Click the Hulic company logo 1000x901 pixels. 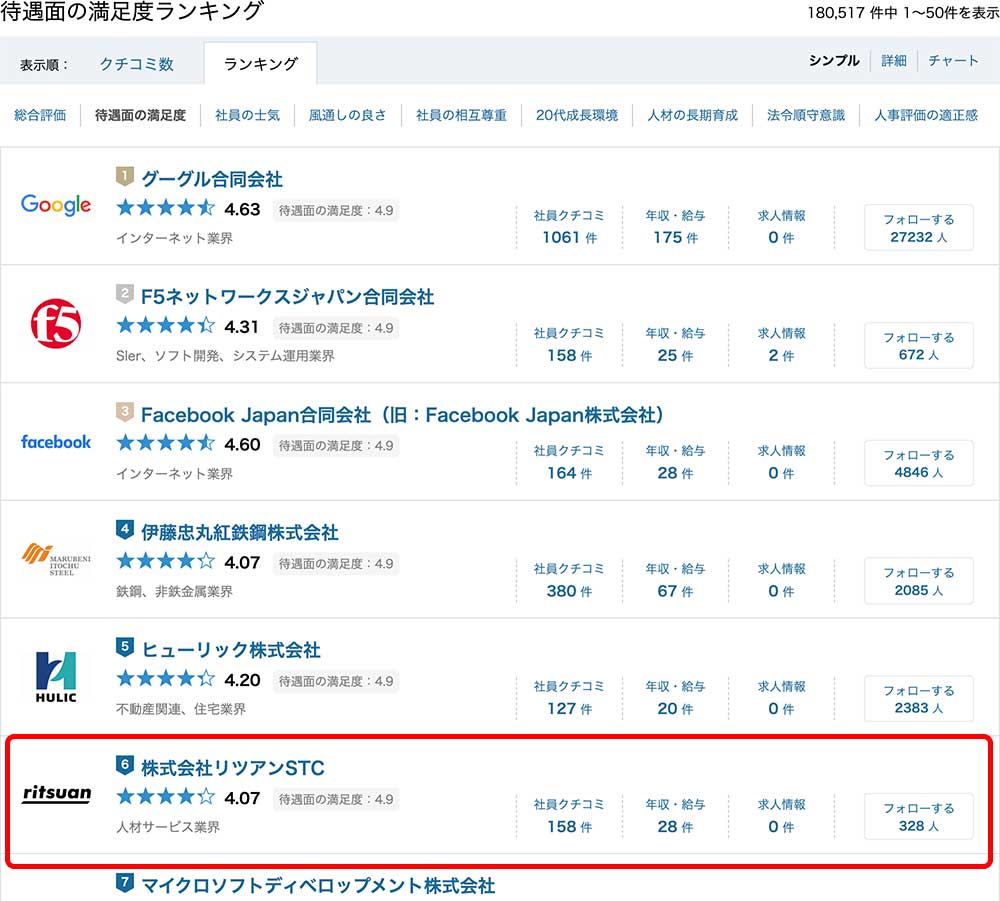coord(56,677)
